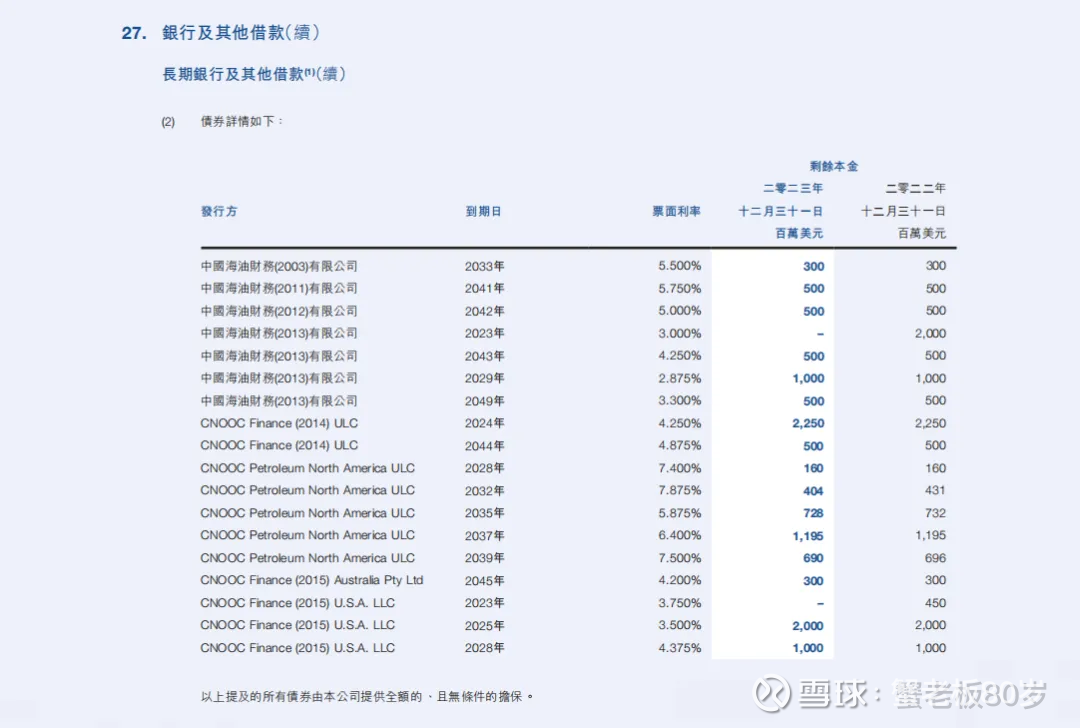Click the 5.875% coupon rate
Image resolution: width=1080 pixels, height=728 pixels.
tap(680, 513)
